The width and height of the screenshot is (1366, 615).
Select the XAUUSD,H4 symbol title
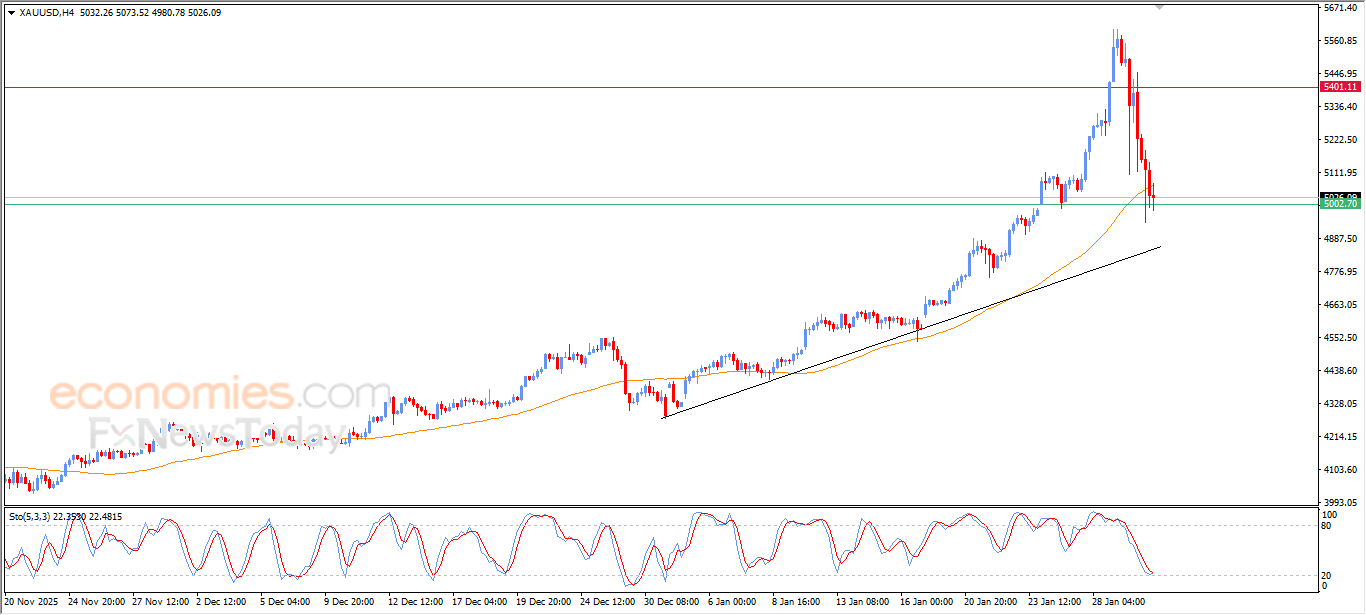point(47,13)
